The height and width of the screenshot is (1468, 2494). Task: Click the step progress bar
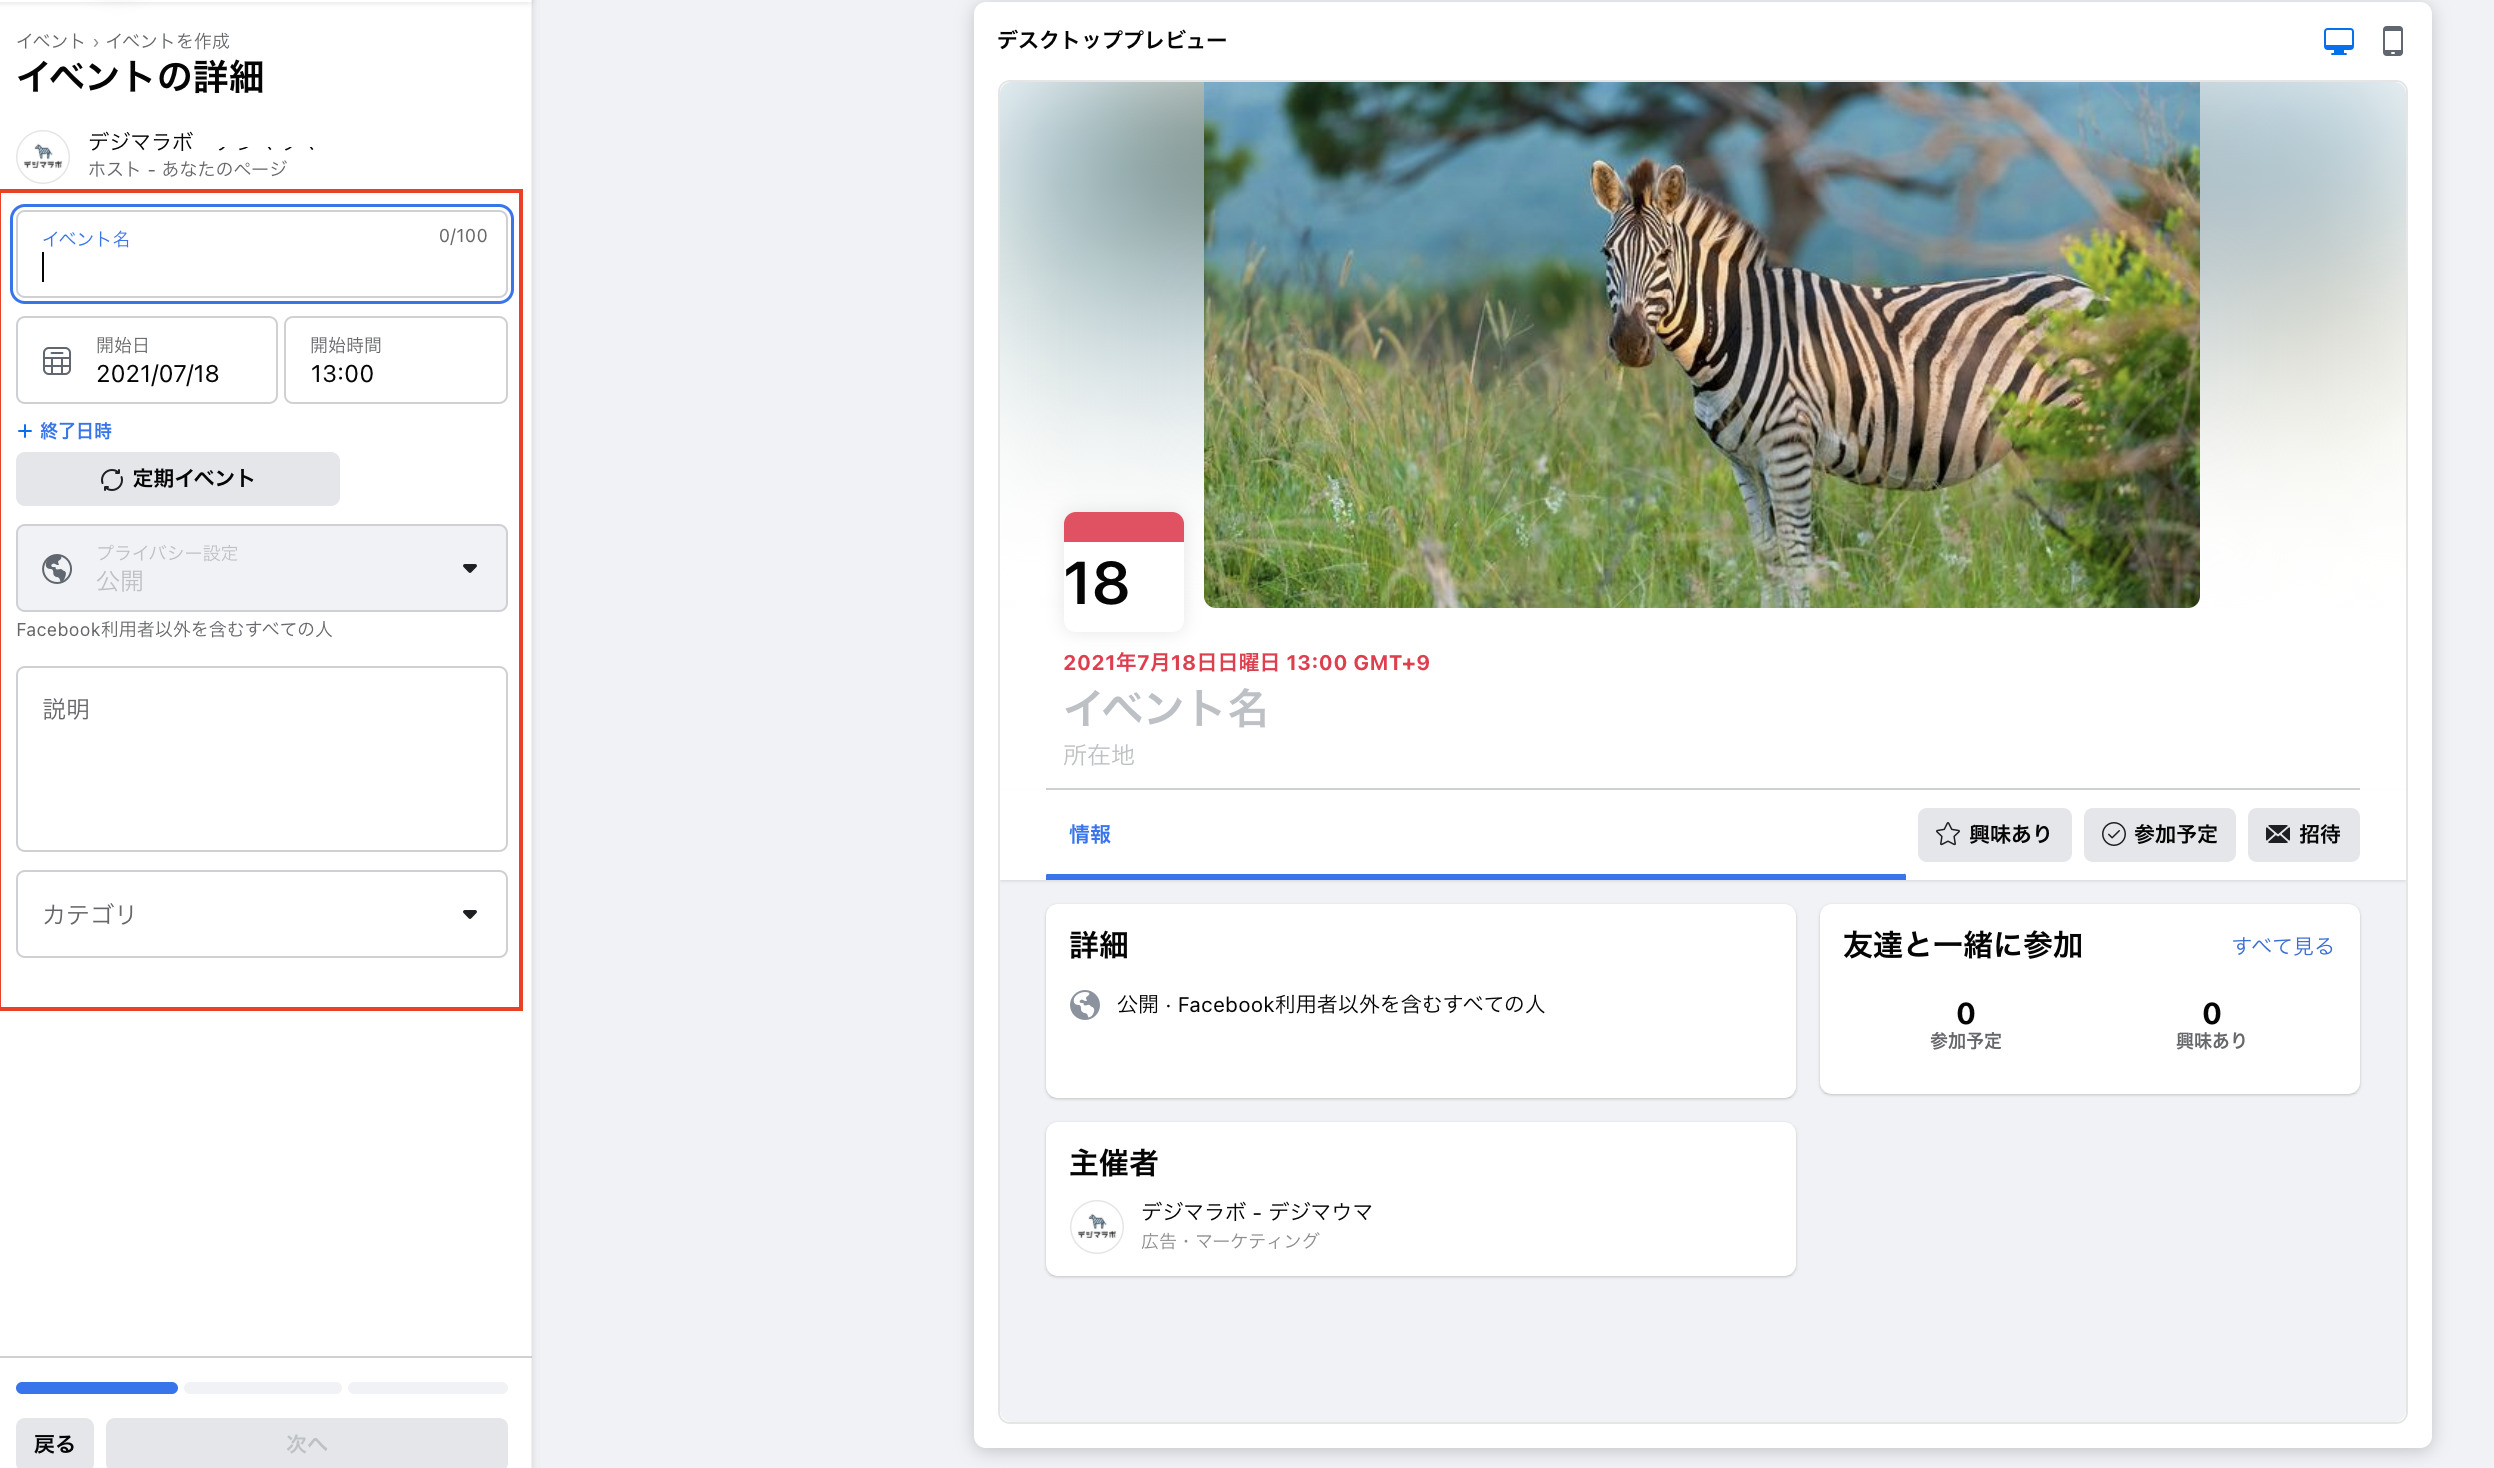pos(262,1388)
